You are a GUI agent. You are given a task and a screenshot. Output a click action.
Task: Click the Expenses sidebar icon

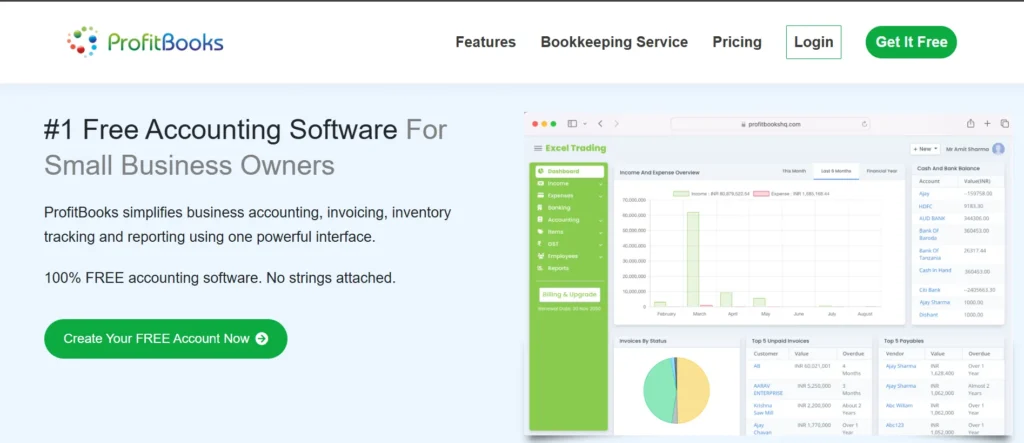point(541,195)
